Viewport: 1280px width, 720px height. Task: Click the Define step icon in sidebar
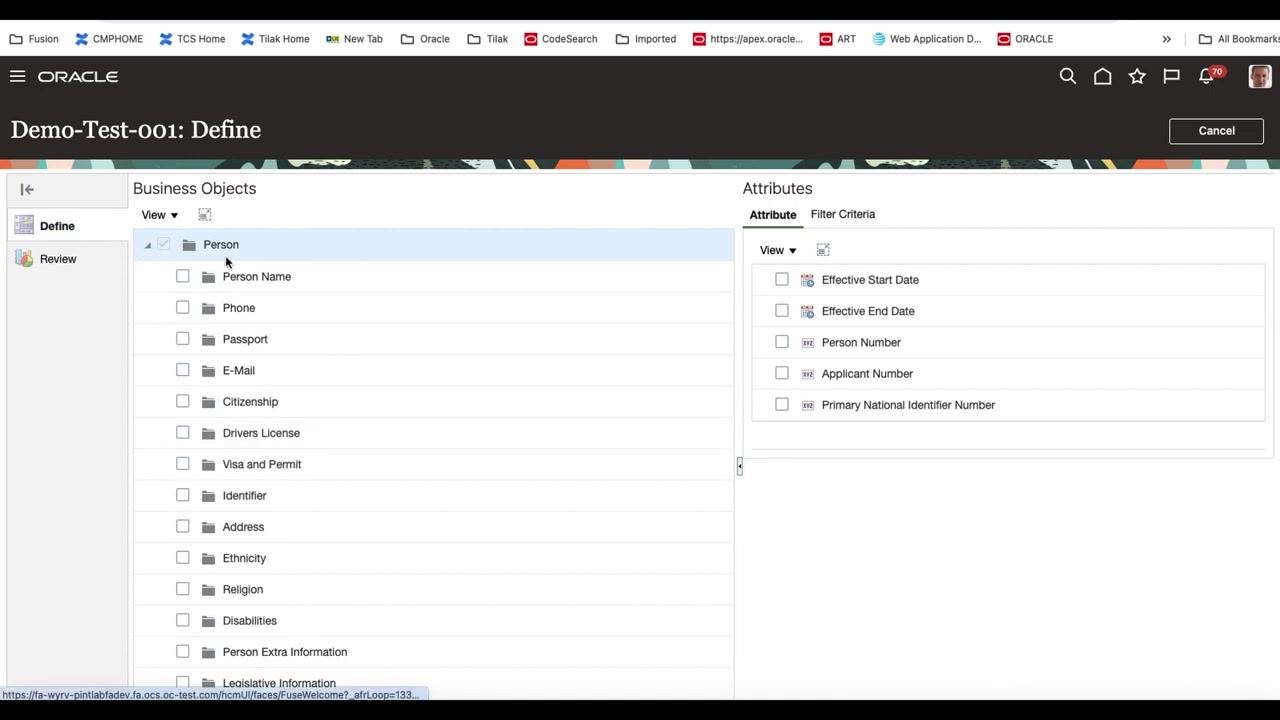pos(24,226)
